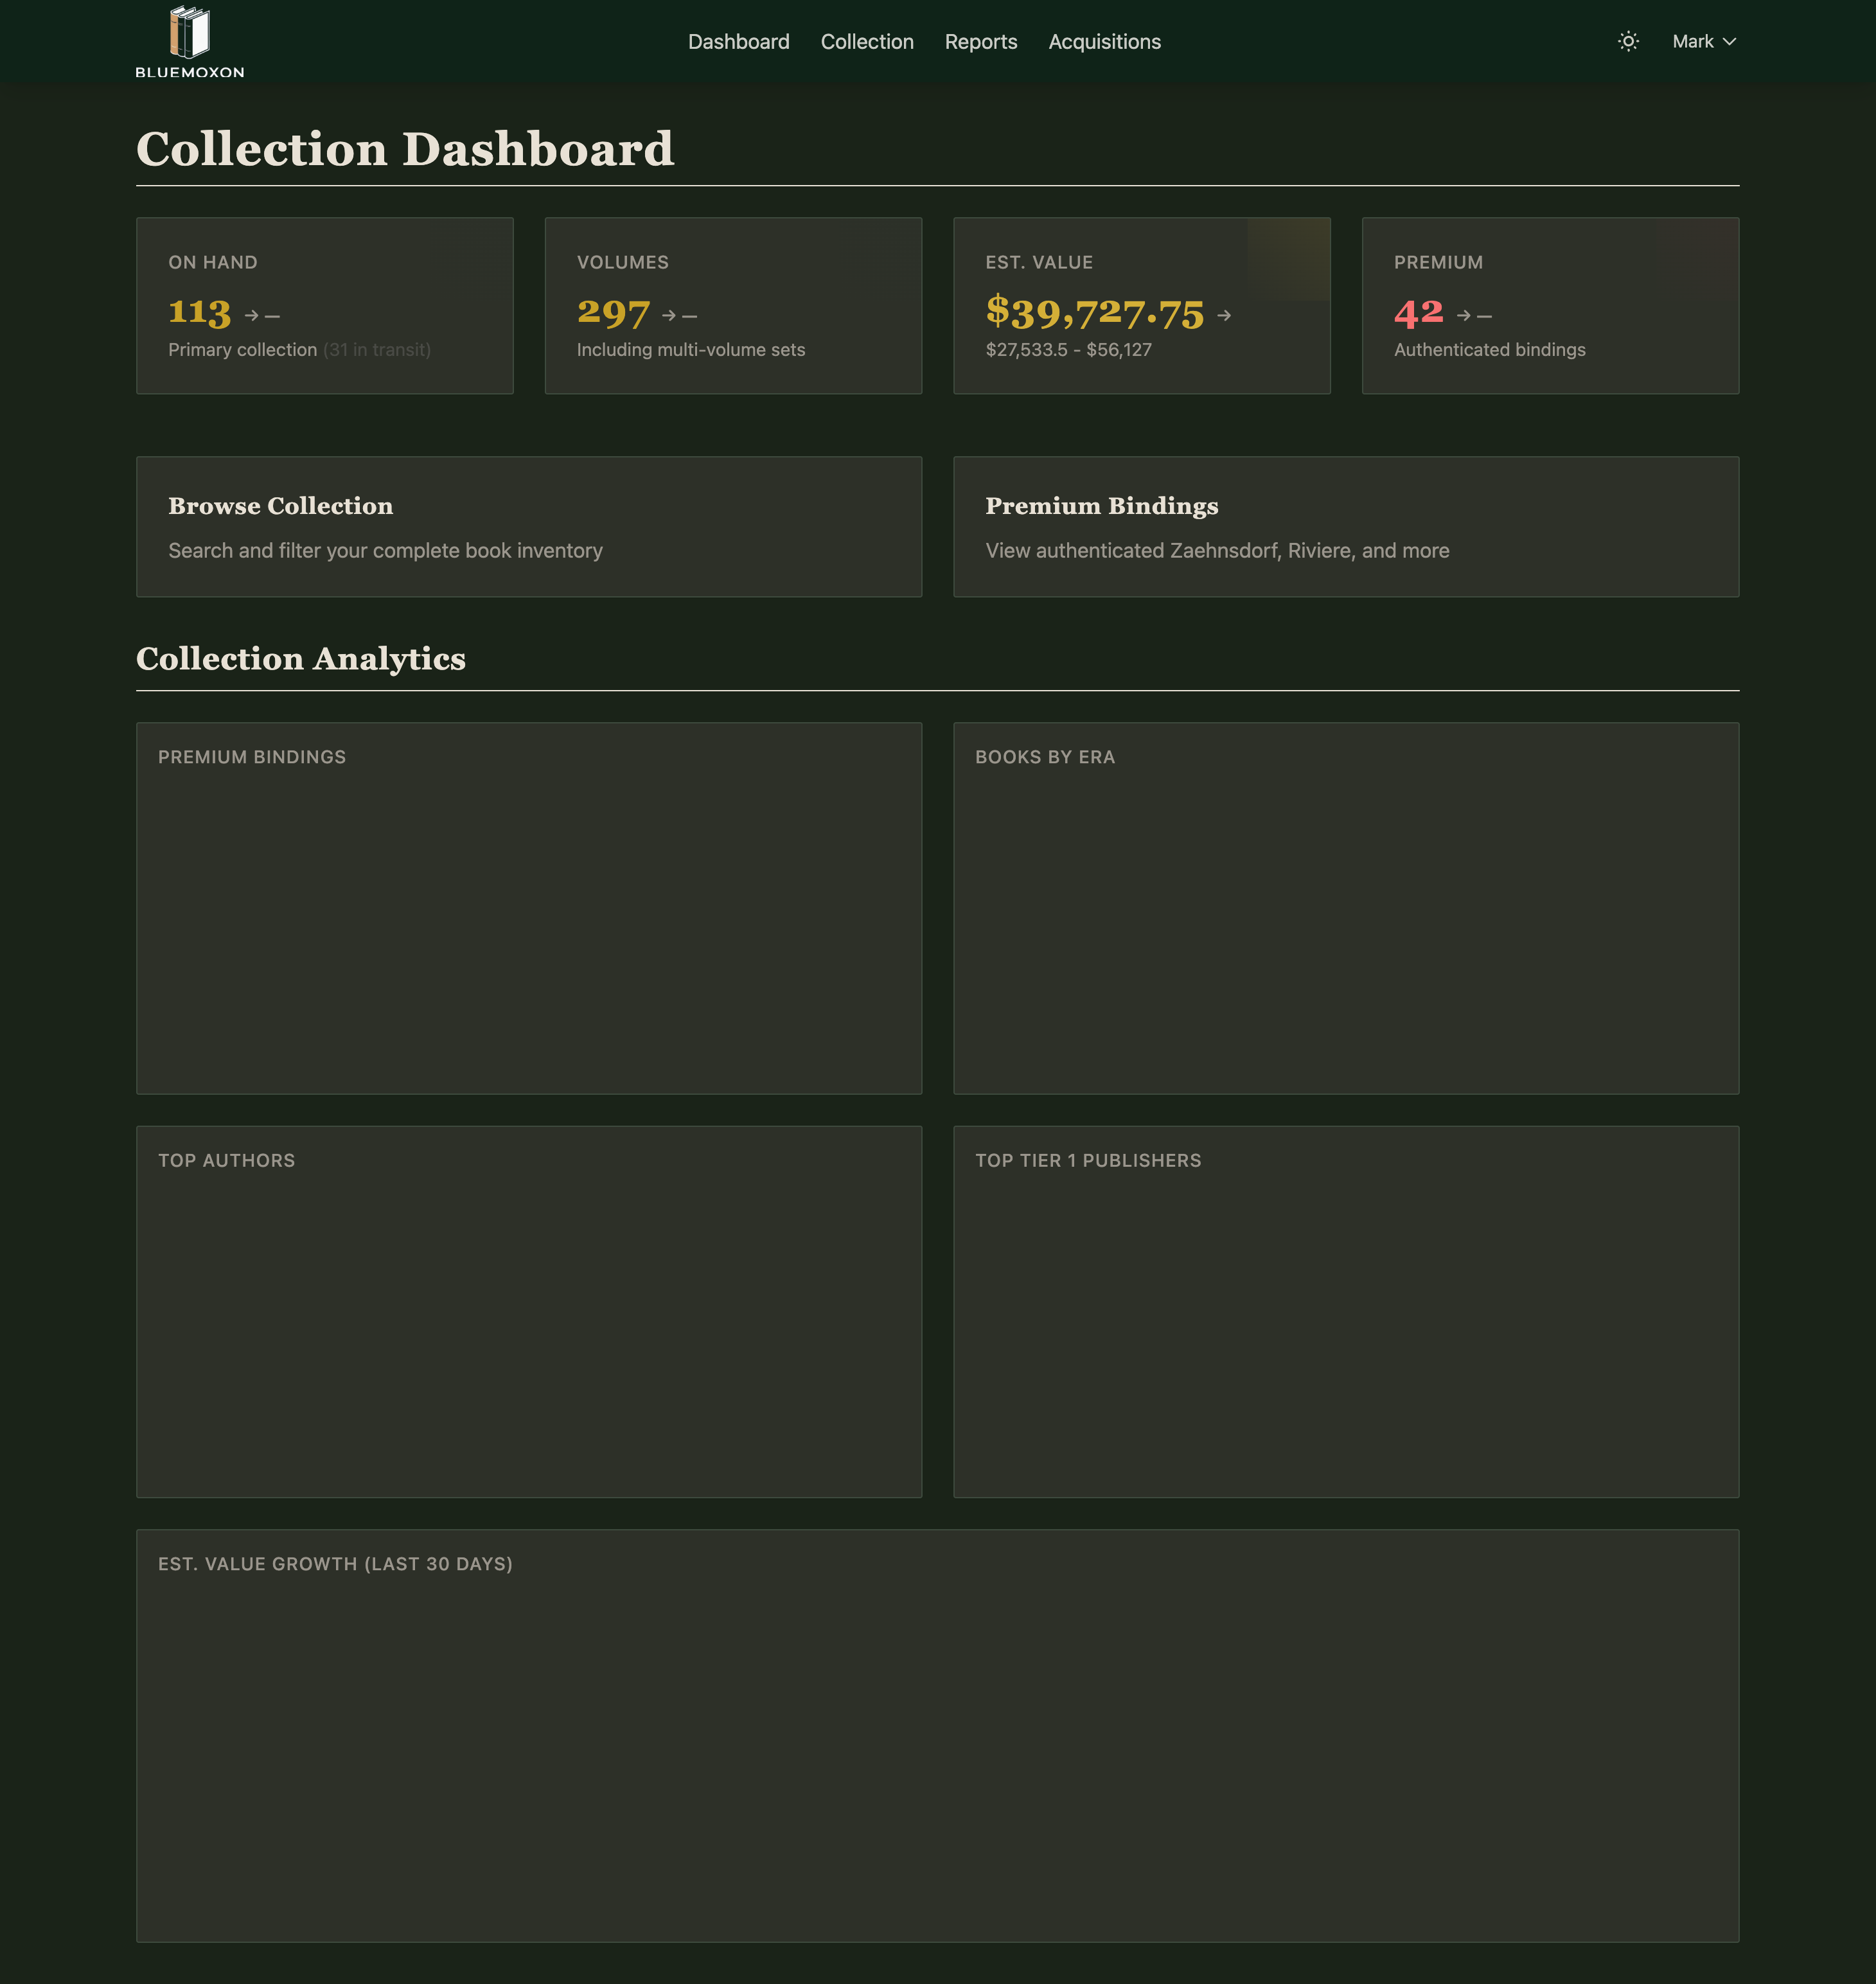1876x1984 pixels.
Task: Click the sun icon in the top bar
Action: point(1628,41)
